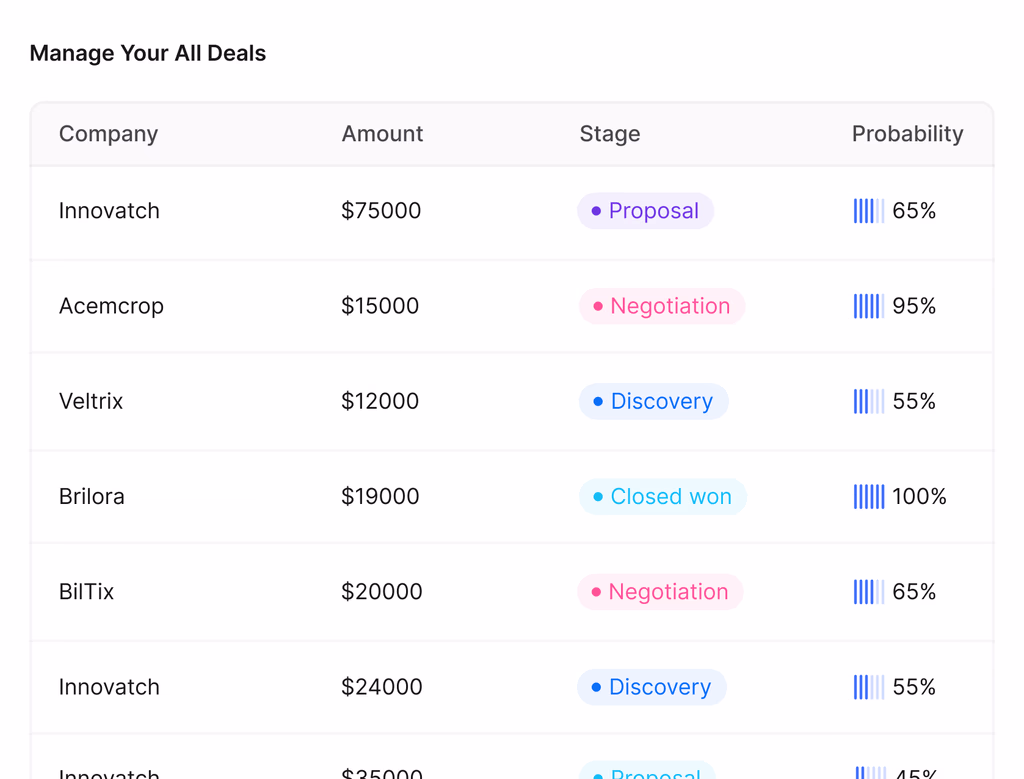Click the Company column header
This screenshot has height=779, width=1024.
108,134
